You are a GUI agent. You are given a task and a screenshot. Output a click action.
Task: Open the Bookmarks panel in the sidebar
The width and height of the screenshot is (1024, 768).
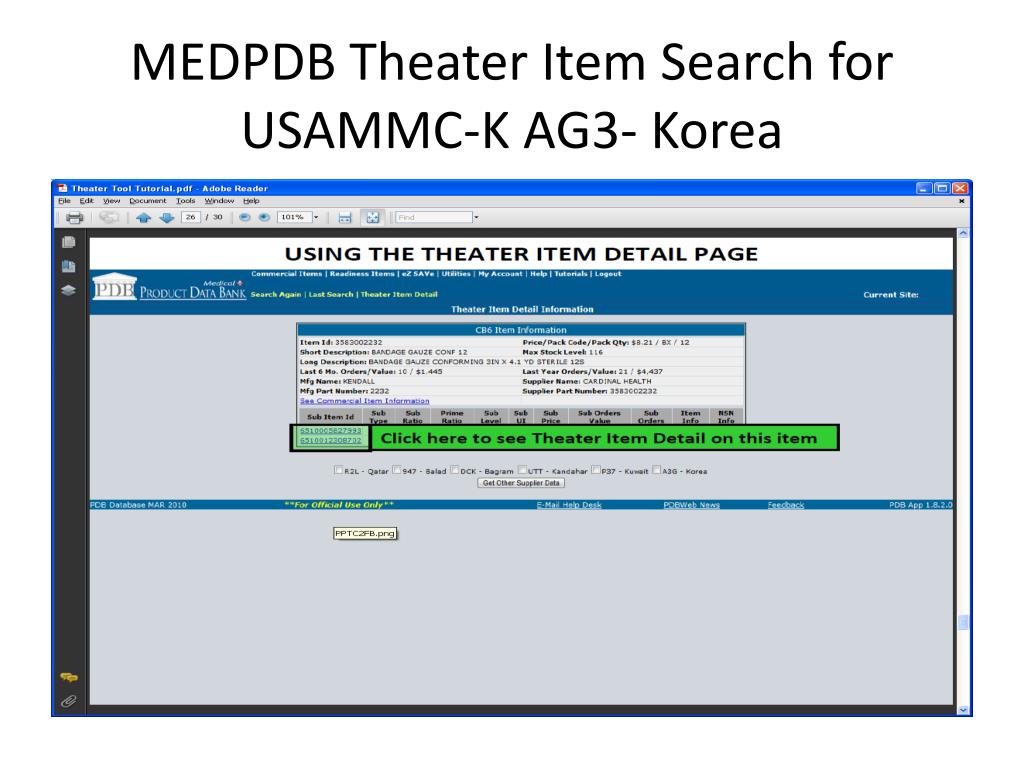click(69, 266)
